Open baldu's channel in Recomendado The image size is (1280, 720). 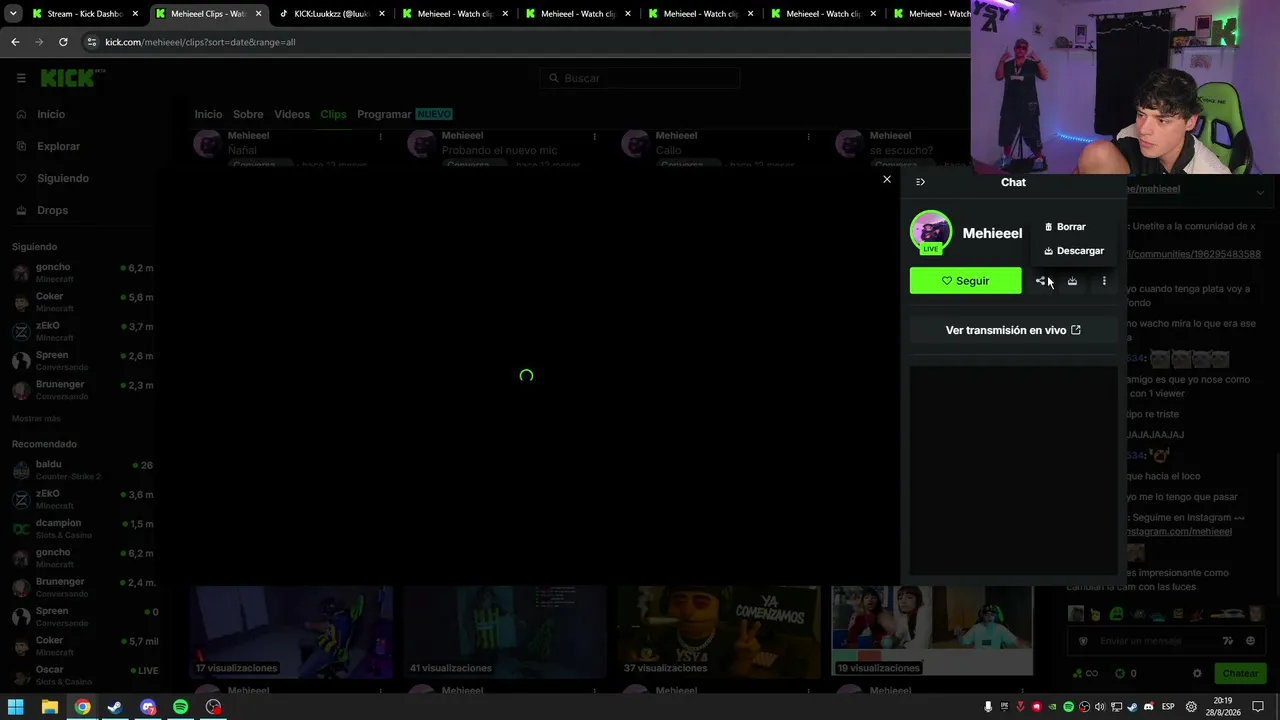click(84, 469)
